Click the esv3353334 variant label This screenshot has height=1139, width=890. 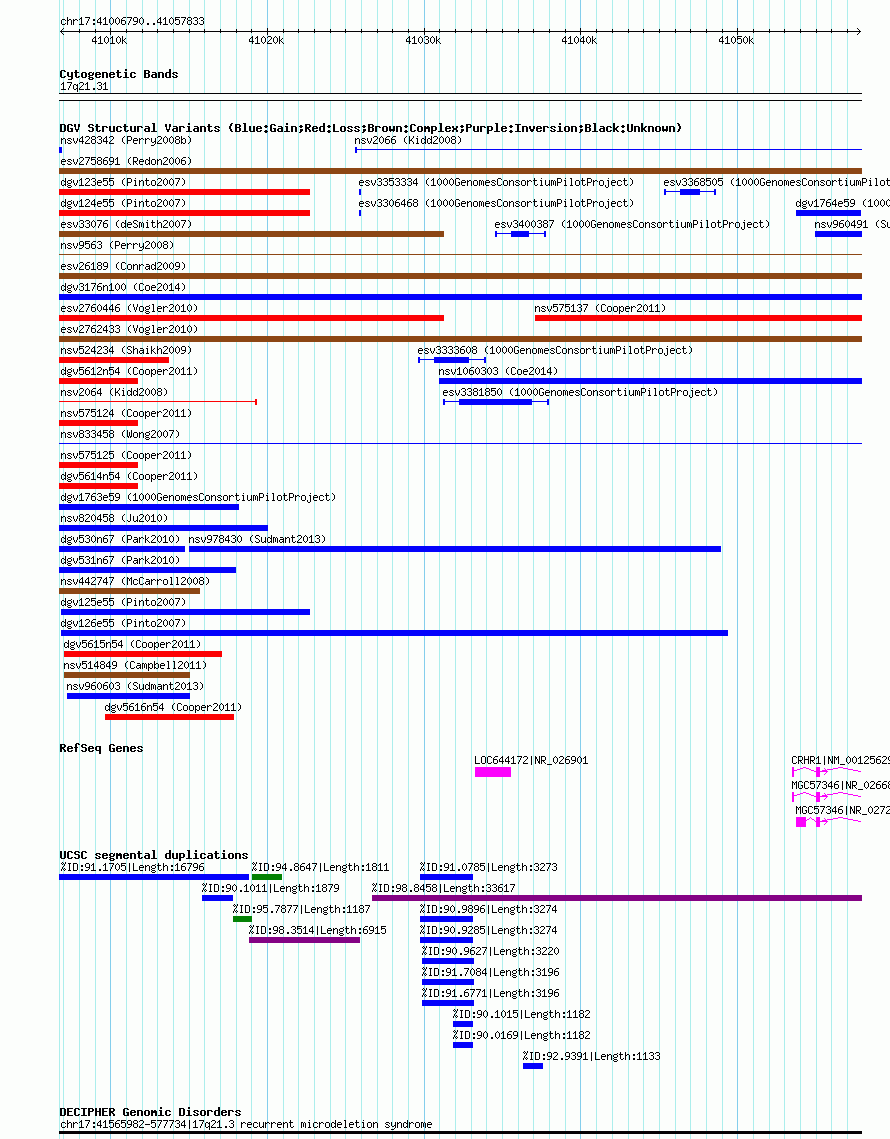click(496, 182)
